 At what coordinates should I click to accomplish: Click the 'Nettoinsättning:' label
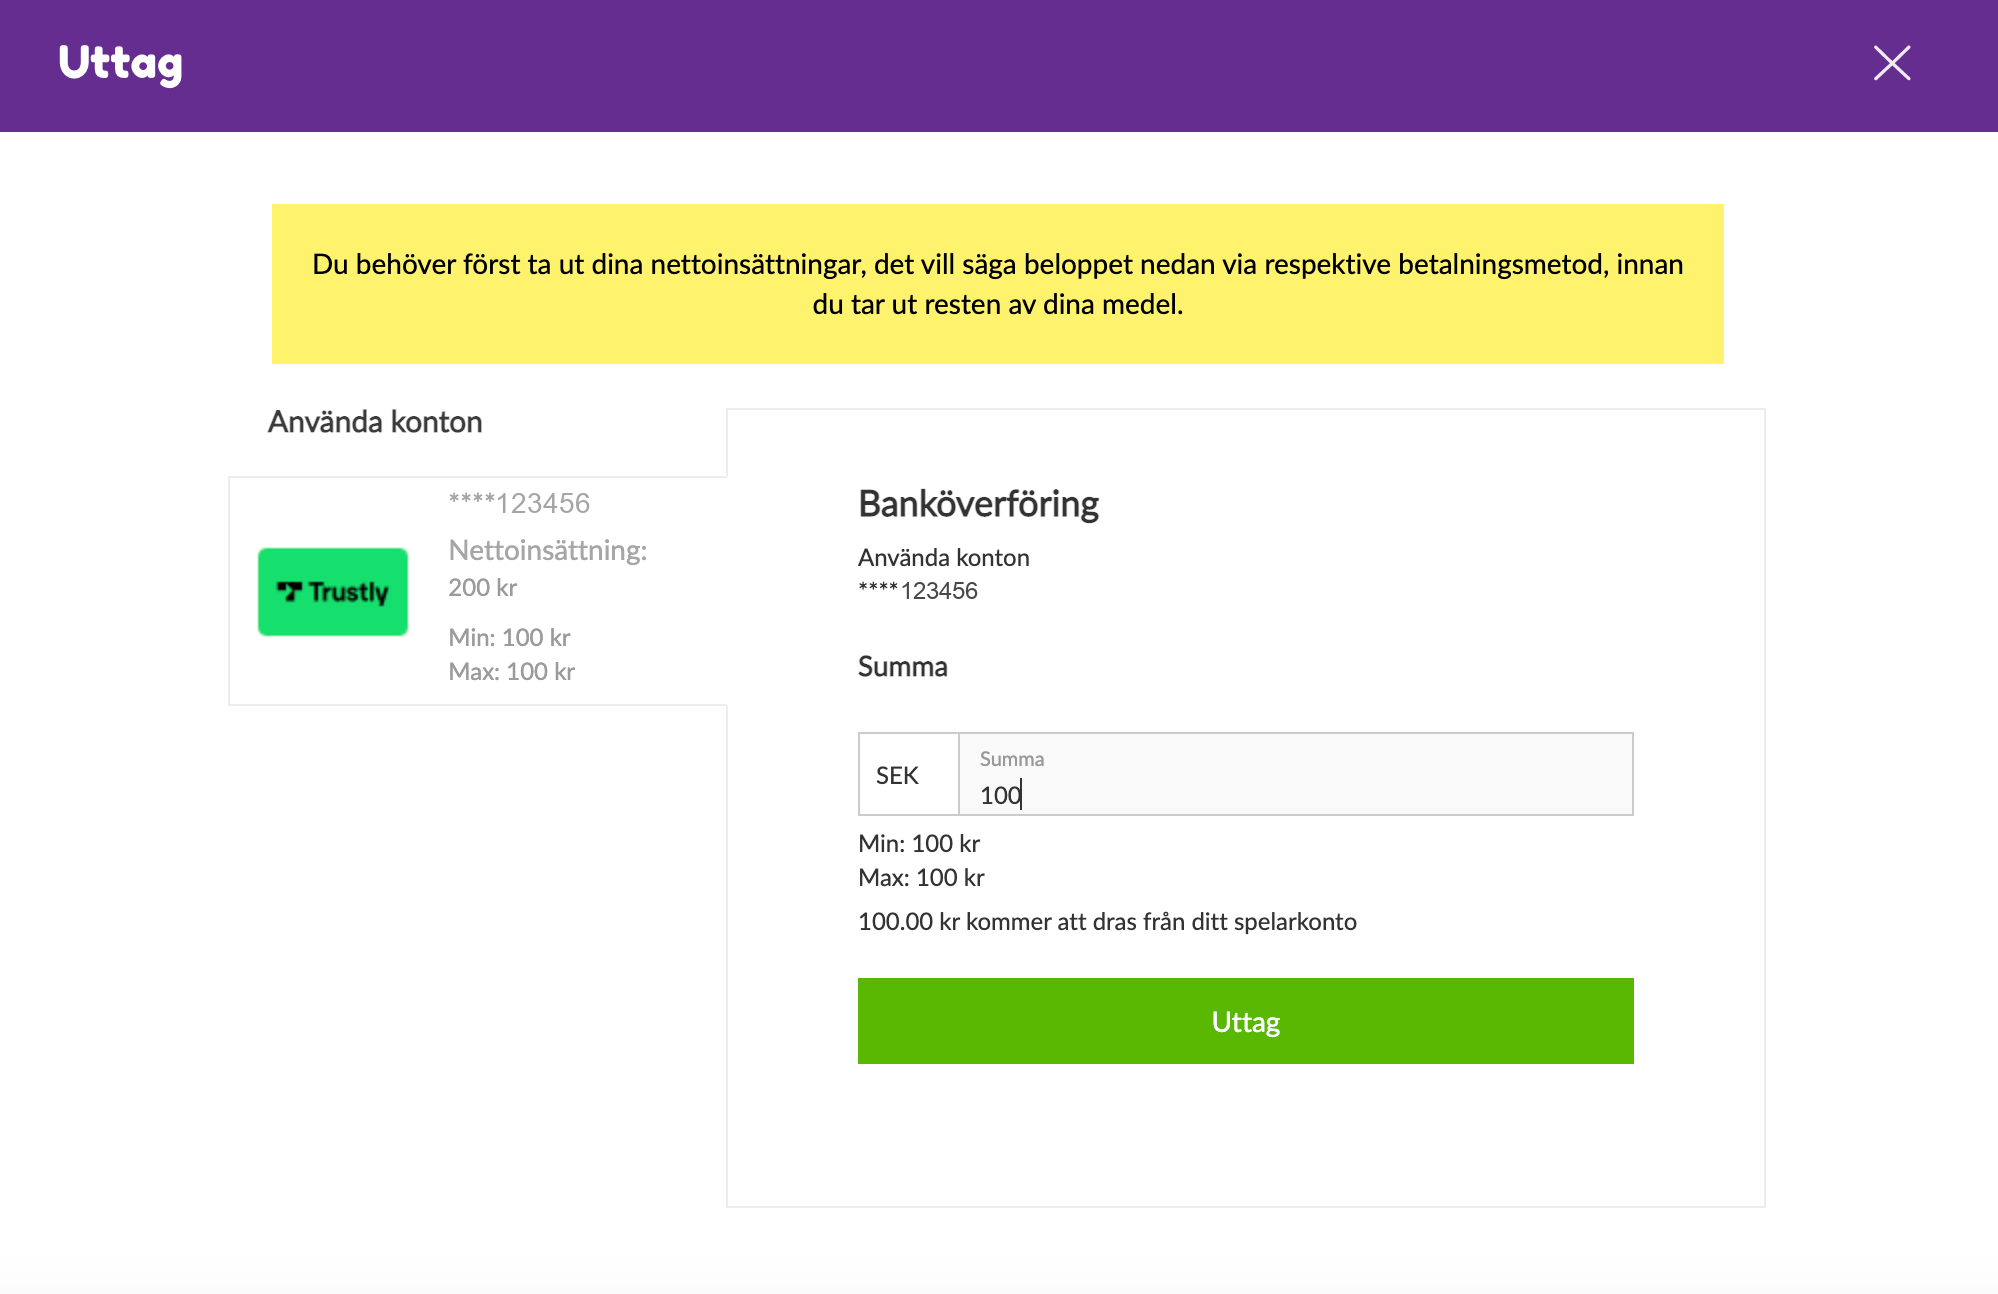pos(548,550)
